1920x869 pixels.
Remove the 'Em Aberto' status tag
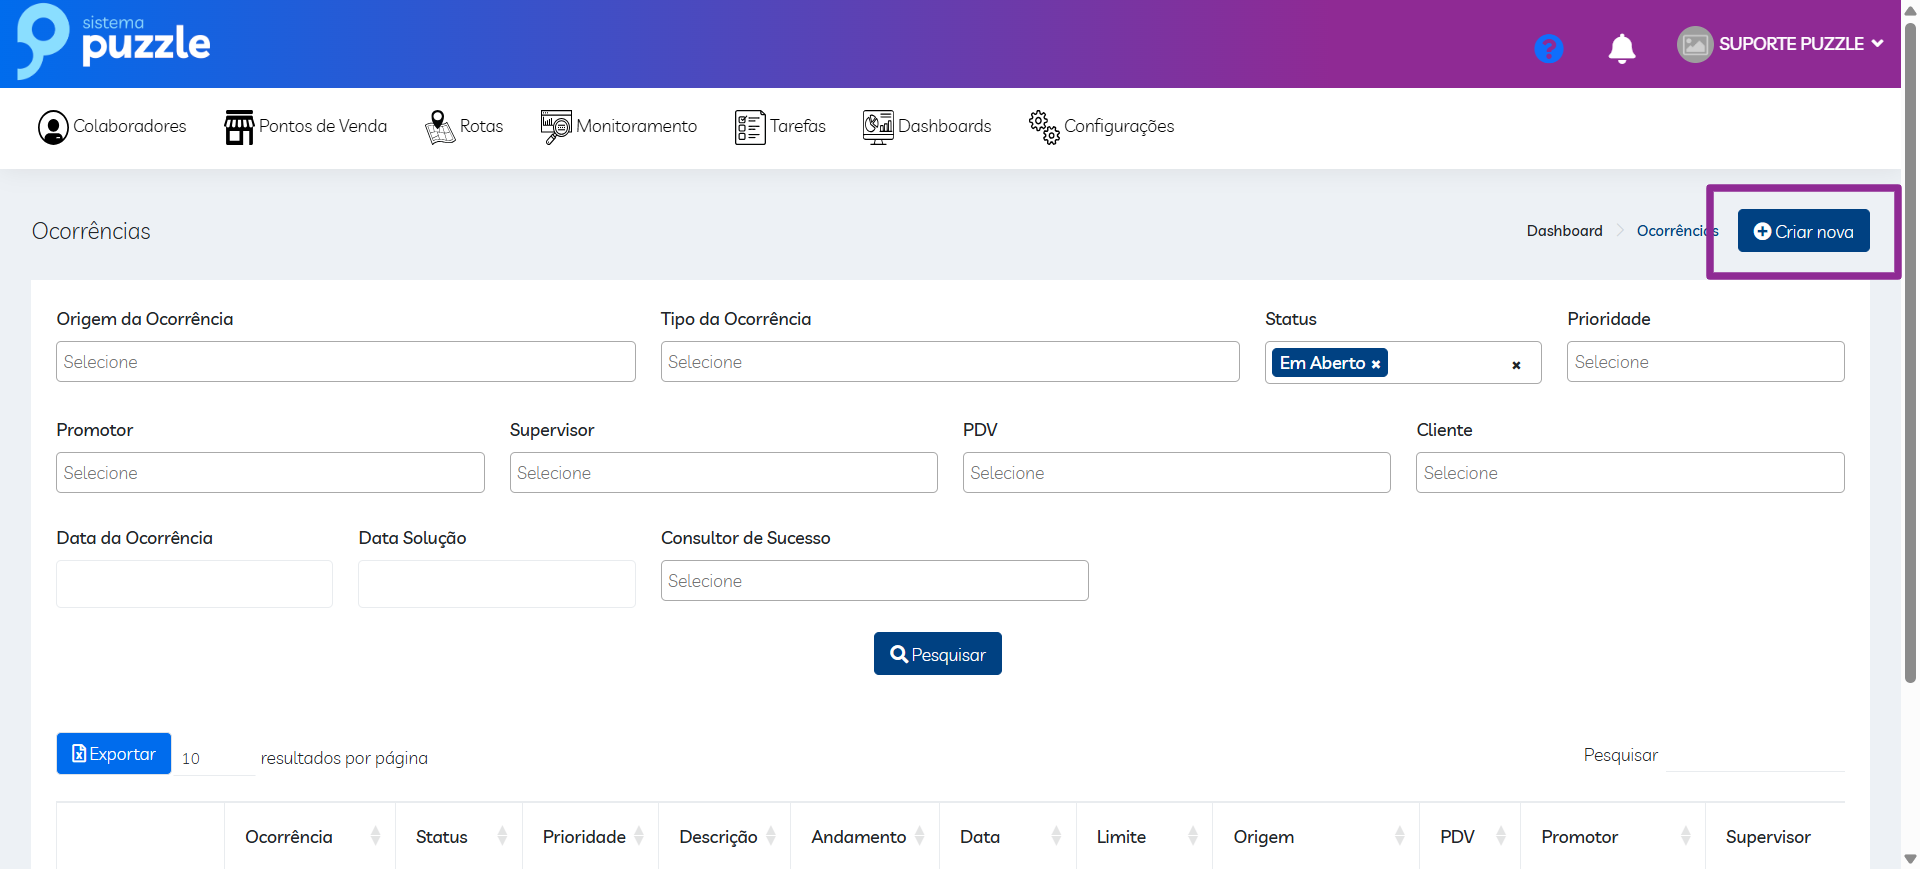[1376, 364]
